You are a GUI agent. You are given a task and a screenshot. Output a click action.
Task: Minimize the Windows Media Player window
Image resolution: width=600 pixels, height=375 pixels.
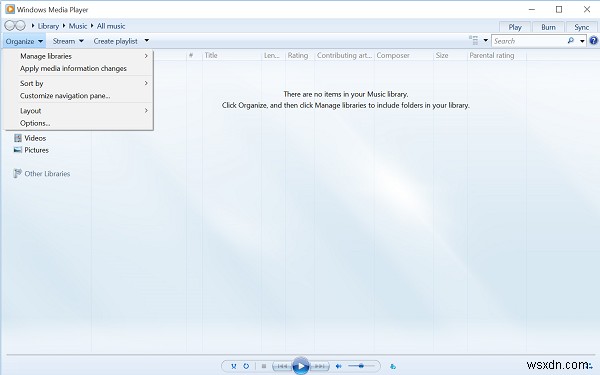point(532,9)
